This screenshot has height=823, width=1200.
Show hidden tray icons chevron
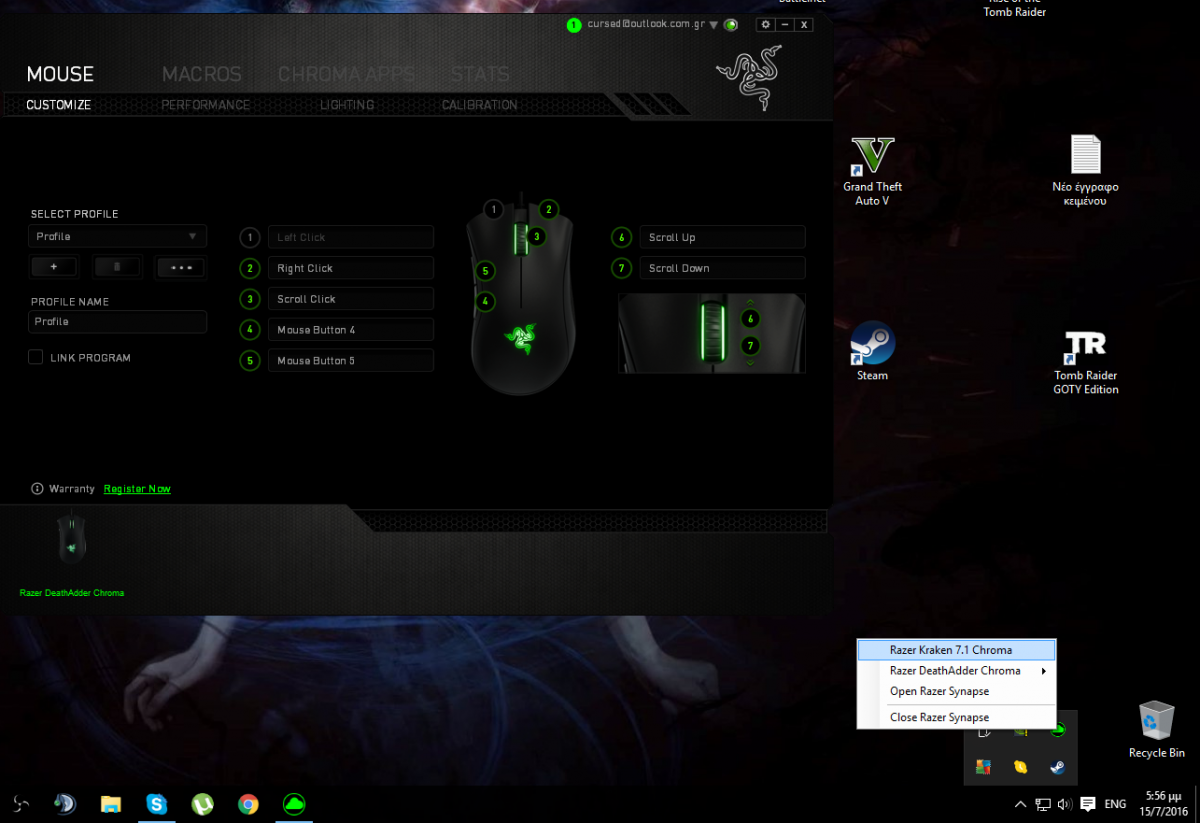click(x=1020, y=804)
